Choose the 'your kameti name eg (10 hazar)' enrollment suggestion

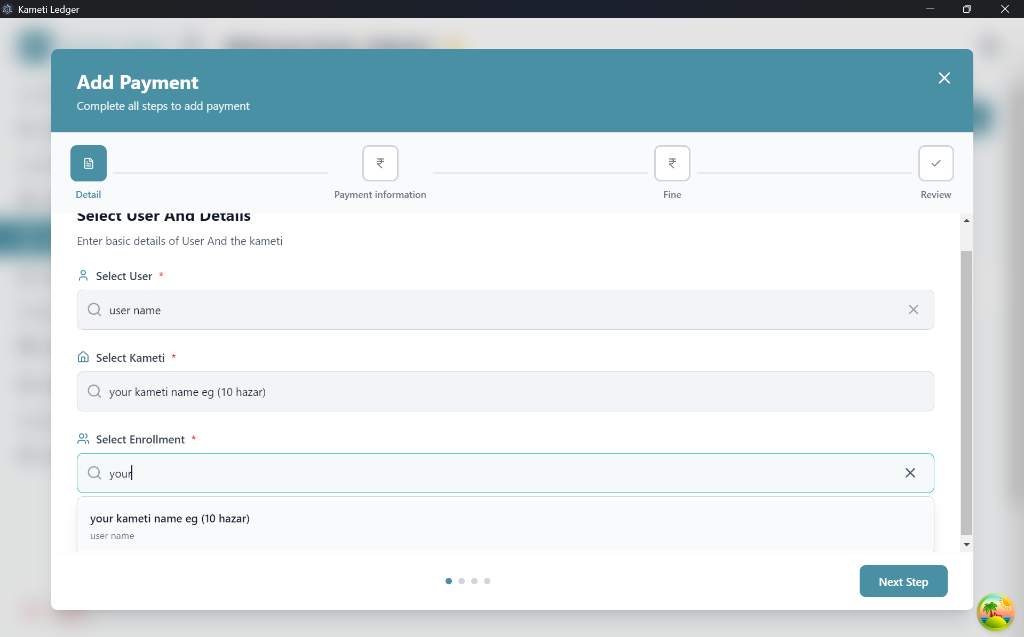pos(505,525)
